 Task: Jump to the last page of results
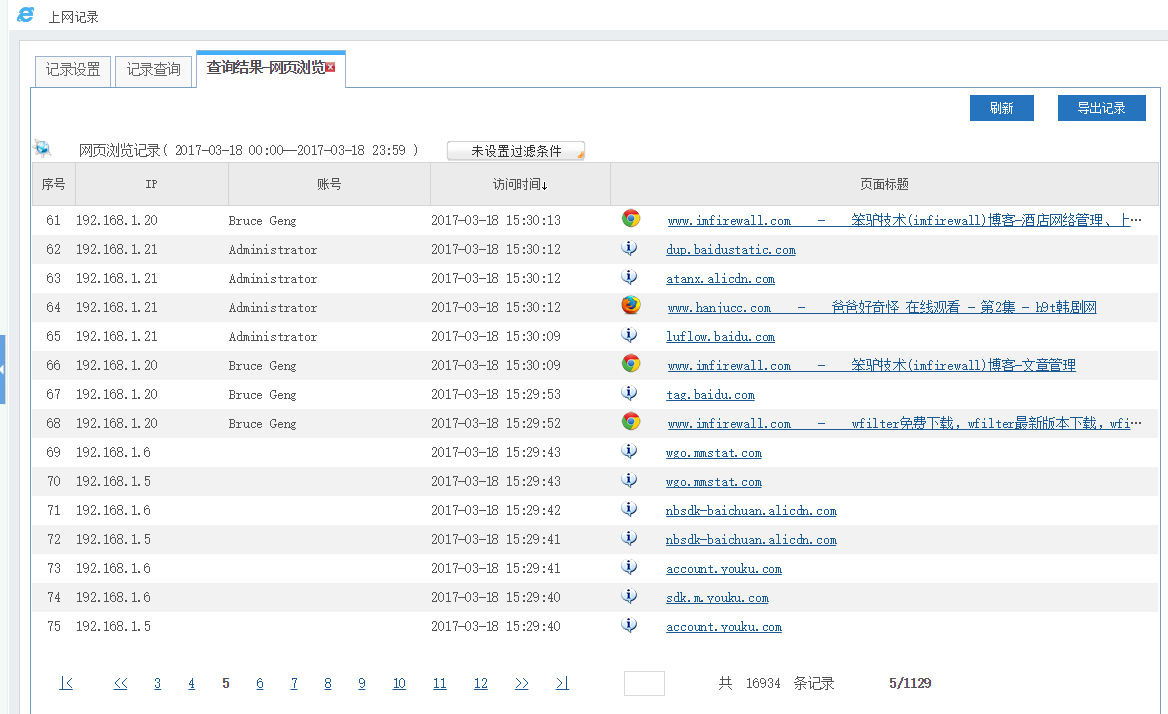click(562, 684)
